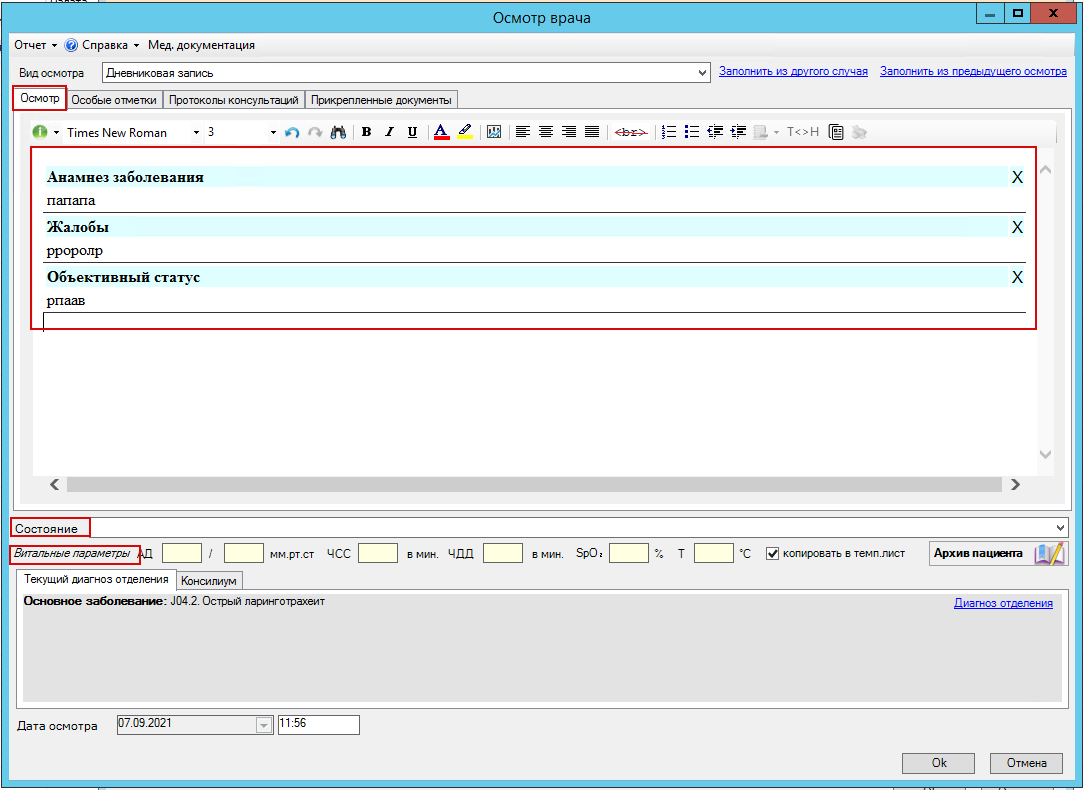The height and width of the screenshot is (790, 1084).
Task: Expand the Состояние dropdown
Action: point(1060,528)
